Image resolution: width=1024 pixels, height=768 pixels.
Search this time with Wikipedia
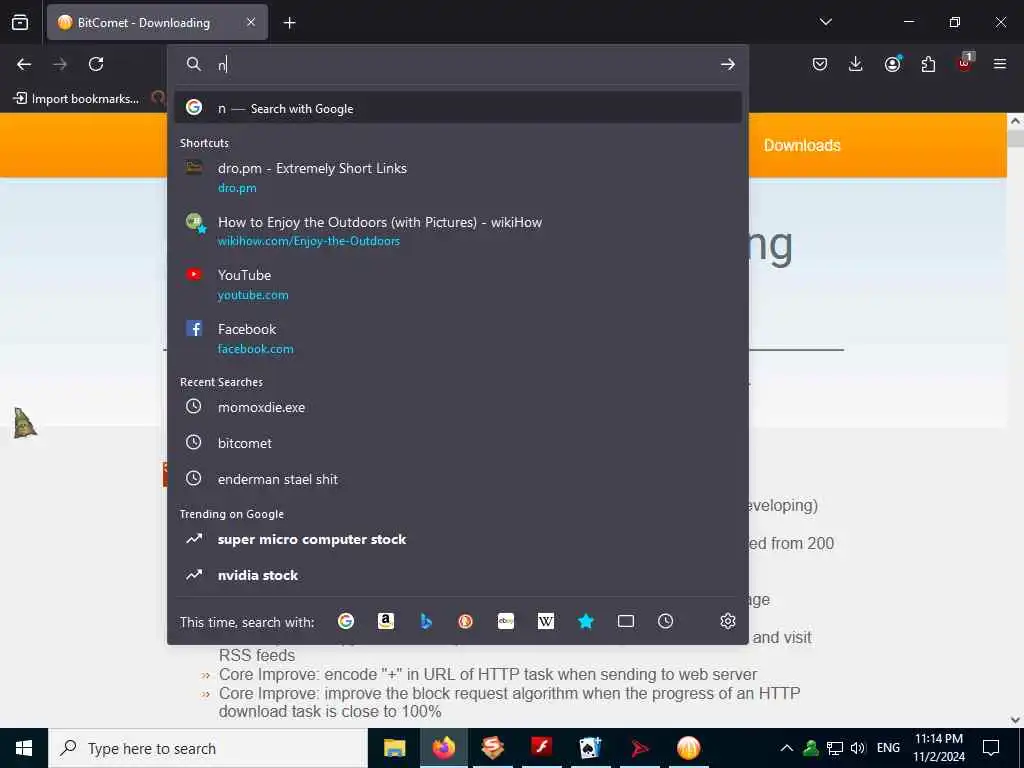click(x=546, y=621)
